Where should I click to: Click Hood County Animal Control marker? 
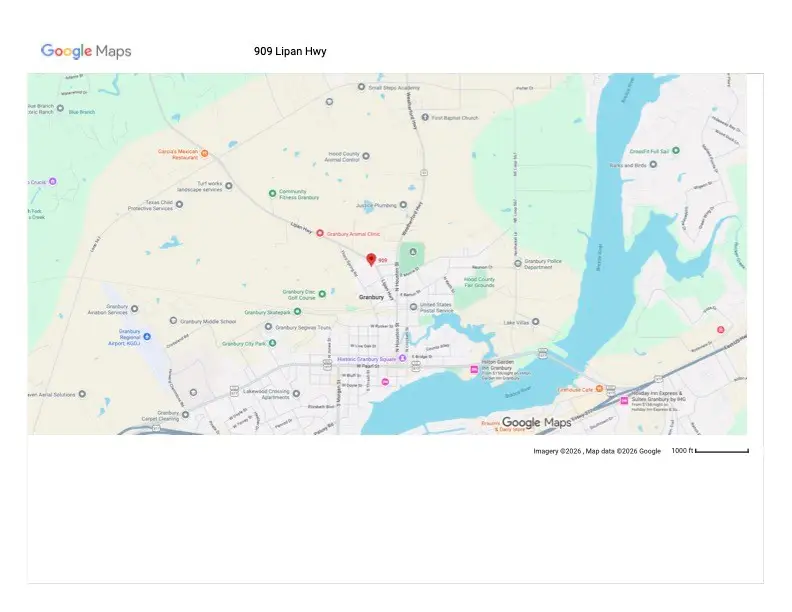coord(366,156)
